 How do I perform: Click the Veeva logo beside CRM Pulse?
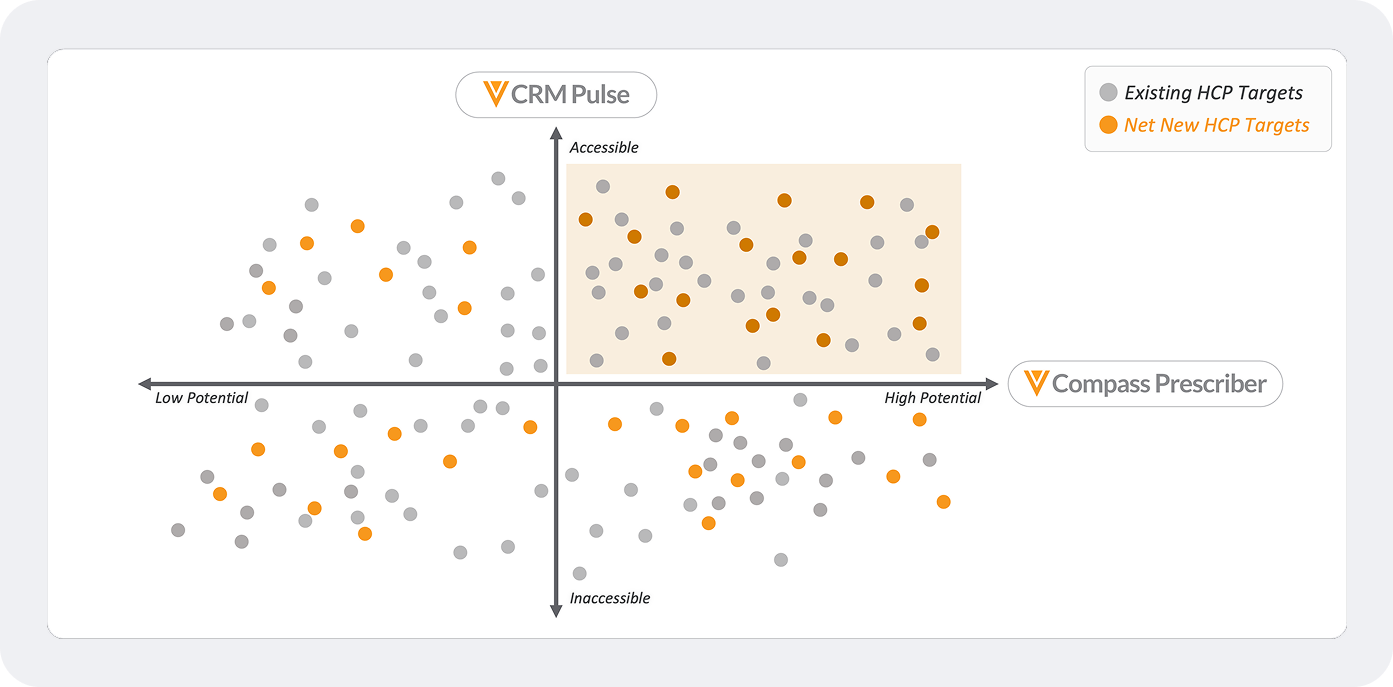click(x=495, y=94)
